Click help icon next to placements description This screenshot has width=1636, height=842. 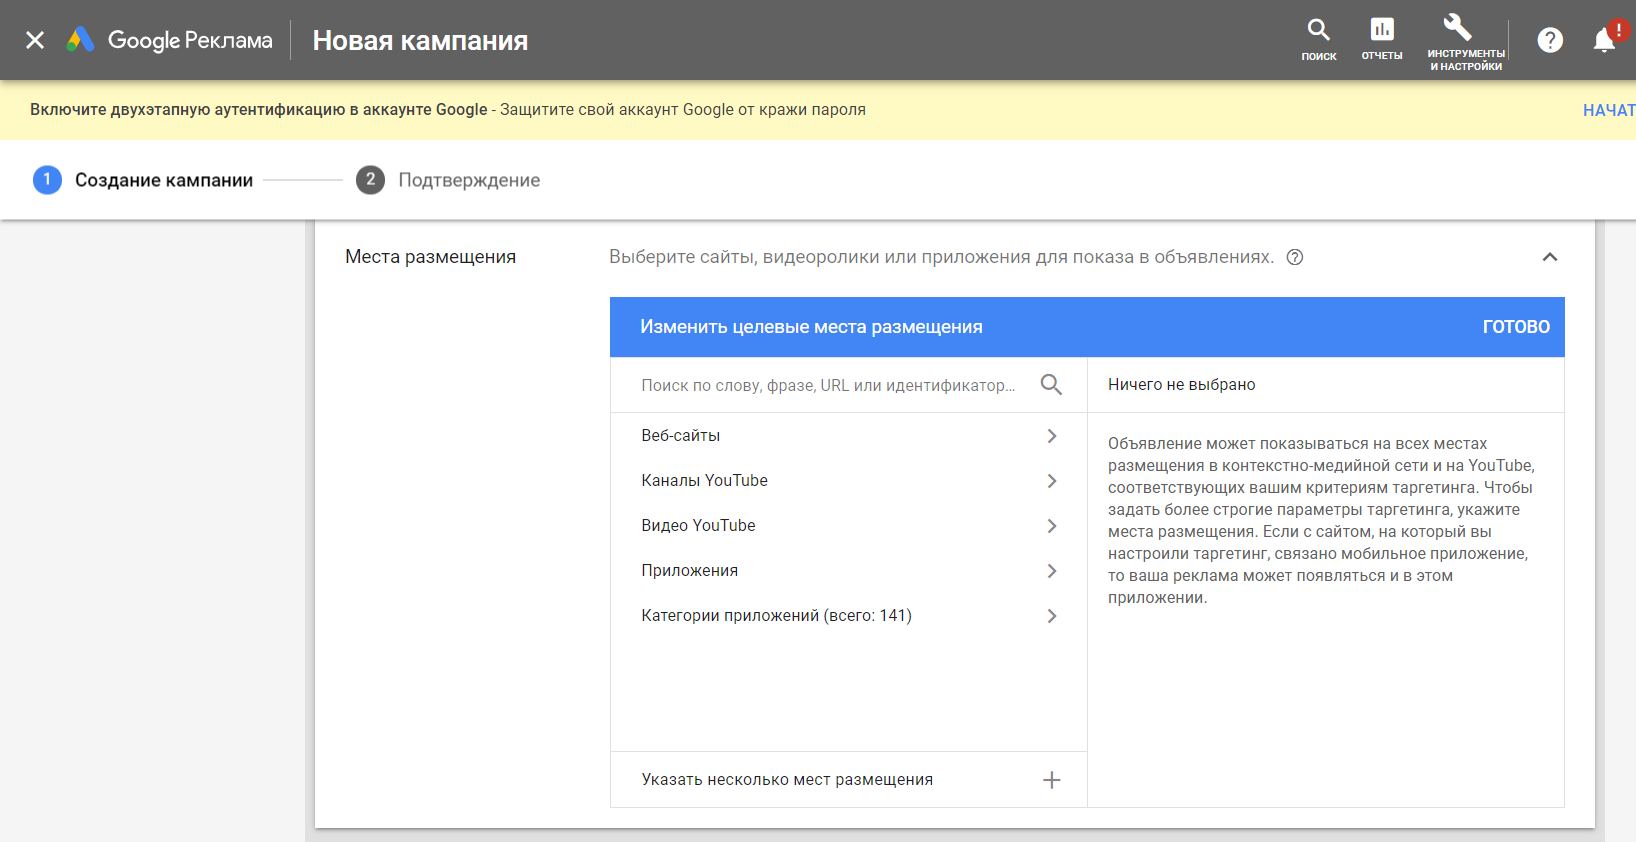[x=1295, y=257]
